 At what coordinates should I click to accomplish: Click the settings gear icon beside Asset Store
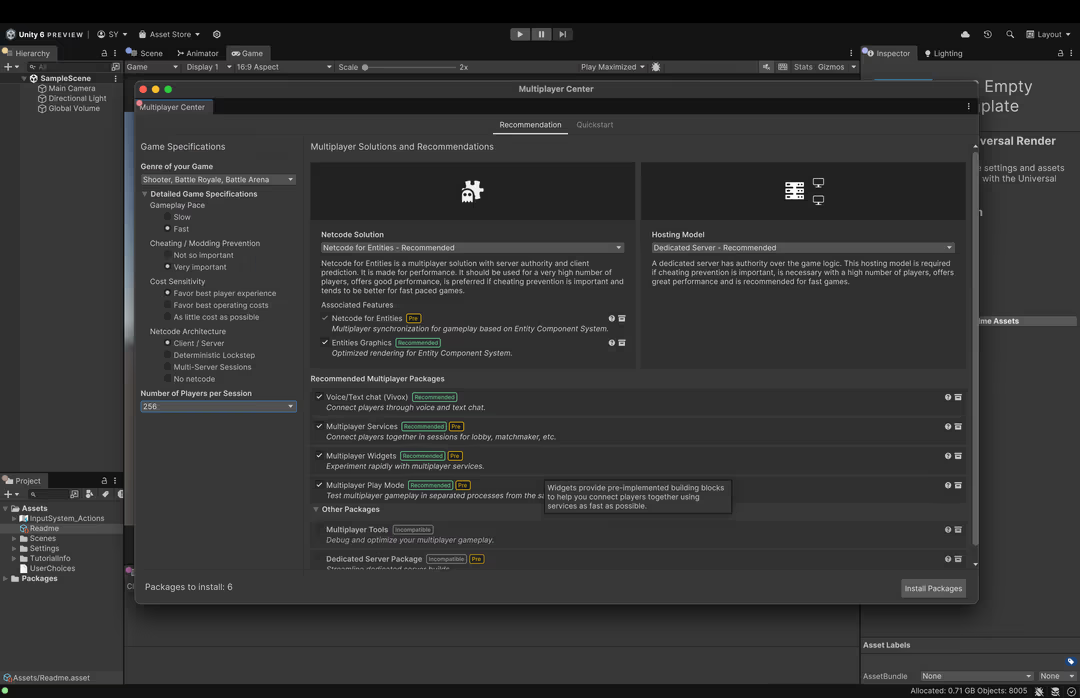[217, 34]
